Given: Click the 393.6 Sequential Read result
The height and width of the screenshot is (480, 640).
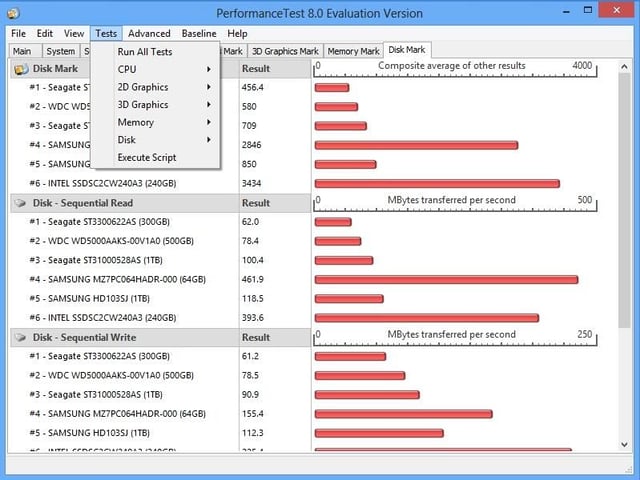Looking at the screenshot, I should (x=252, y=318).
